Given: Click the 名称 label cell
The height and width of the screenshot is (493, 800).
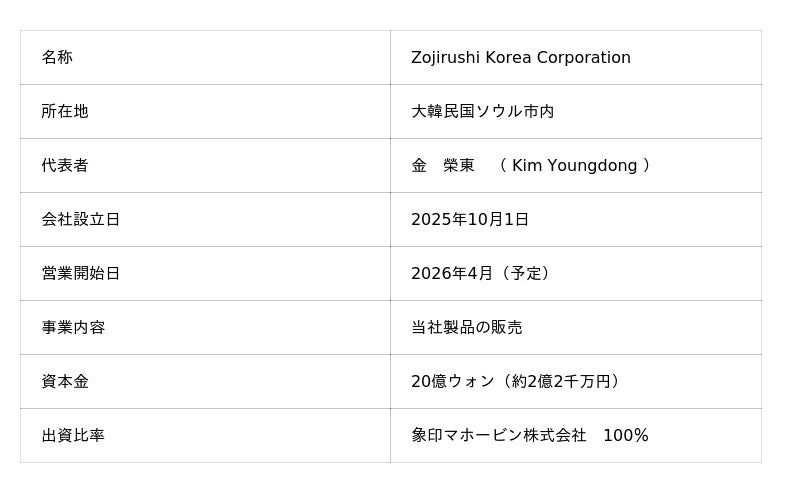Looking at the screenshot, I should [x=57, y=58].
